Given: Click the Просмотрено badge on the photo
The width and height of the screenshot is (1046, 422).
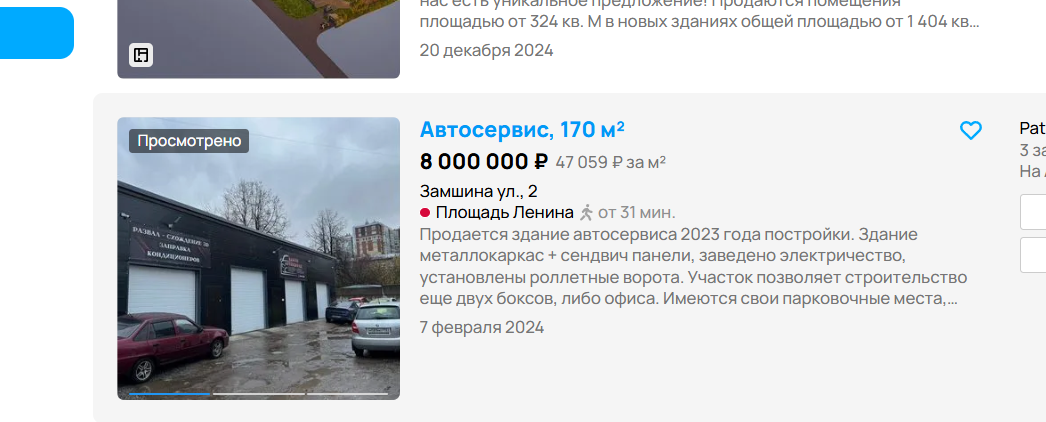Looking at the screenshot, I should [189, 141].
